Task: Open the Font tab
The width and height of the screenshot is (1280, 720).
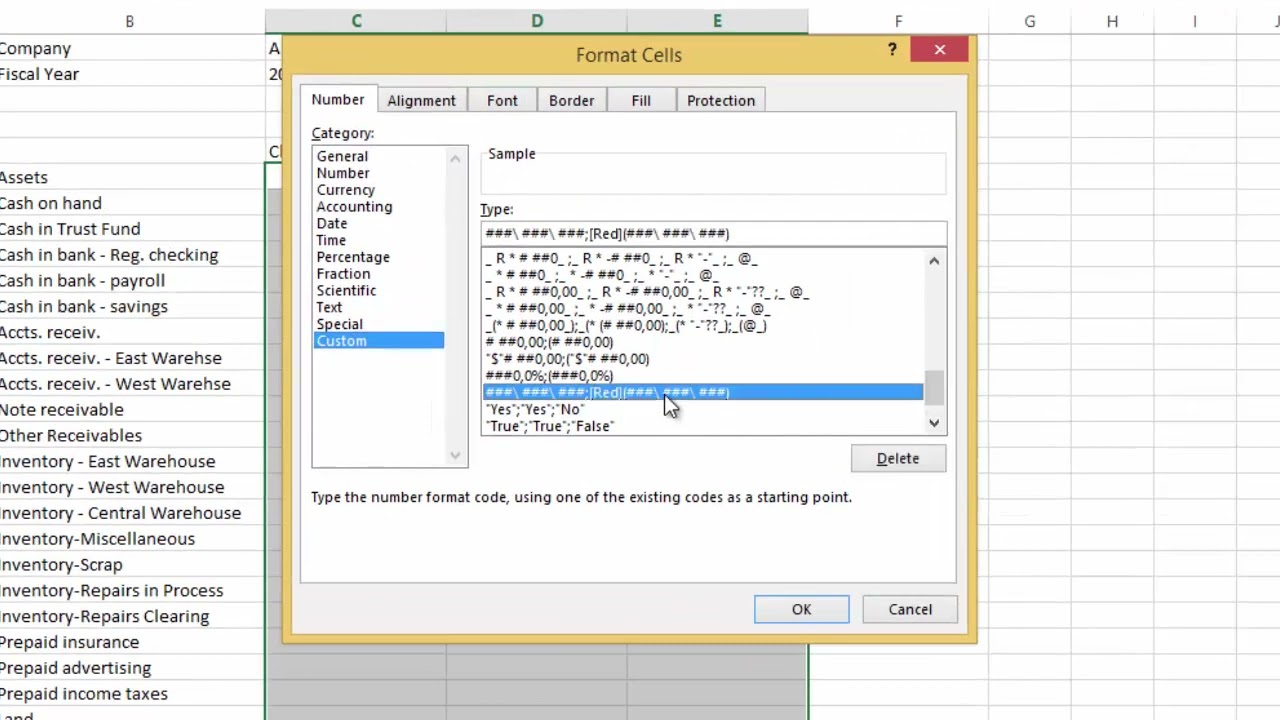Action: tap(502, 100)
